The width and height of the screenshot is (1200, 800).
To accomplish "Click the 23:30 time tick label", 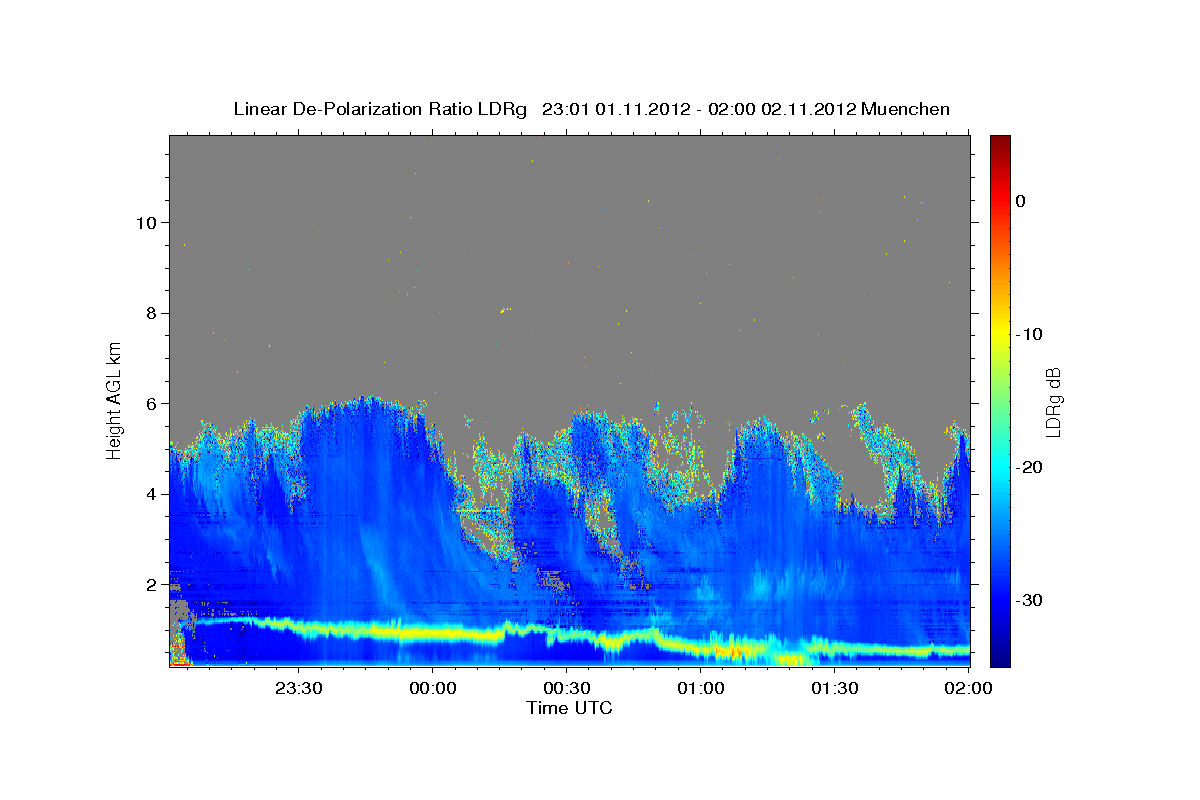I will tap(299, 688).
